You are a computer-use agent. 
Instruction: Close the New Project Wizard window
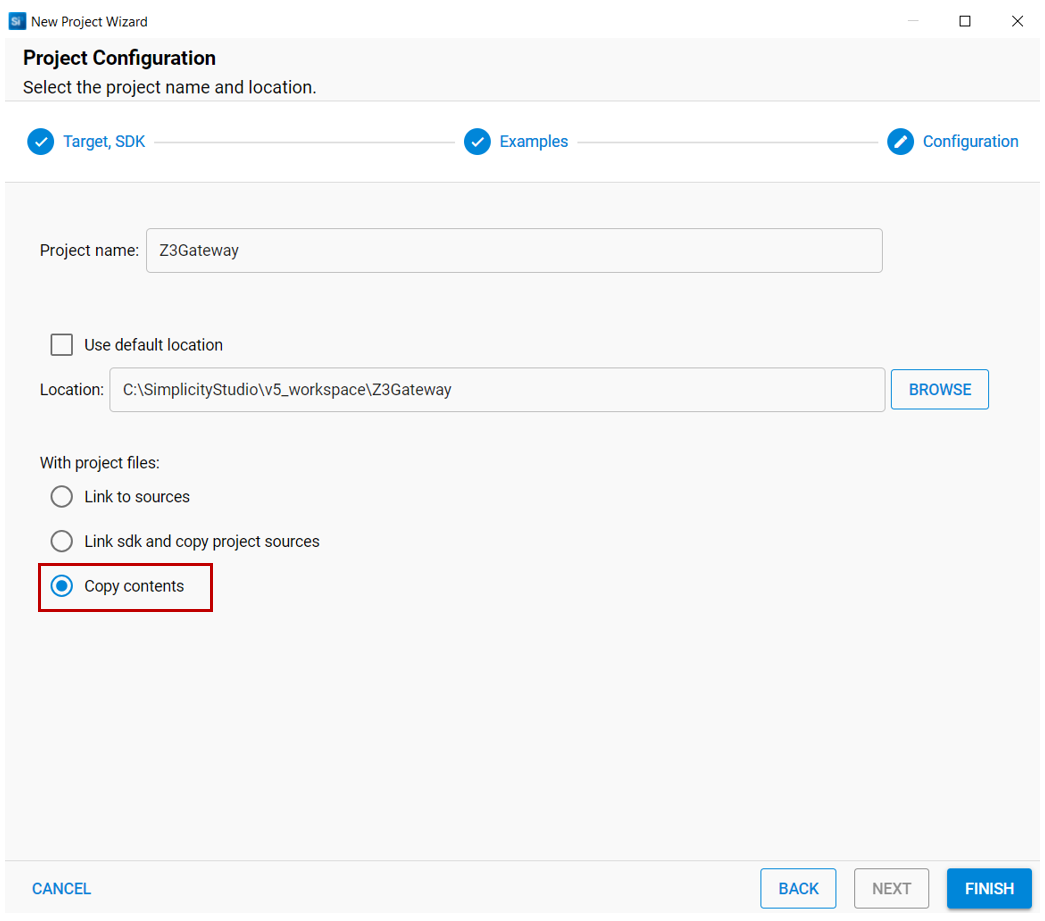pyautogui.click(x=1017, y=21)
